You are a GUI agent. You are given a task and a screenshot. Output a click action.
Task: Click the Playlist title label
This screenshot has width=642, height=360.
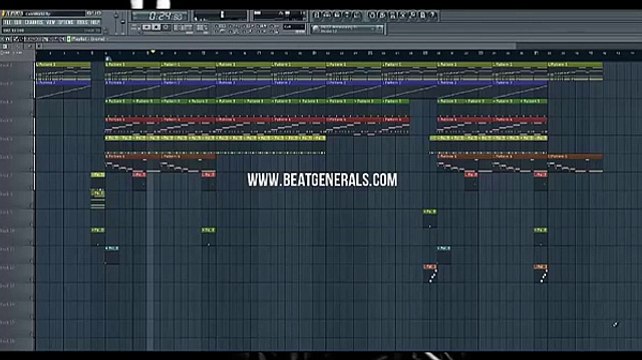(x=88, y=39)
